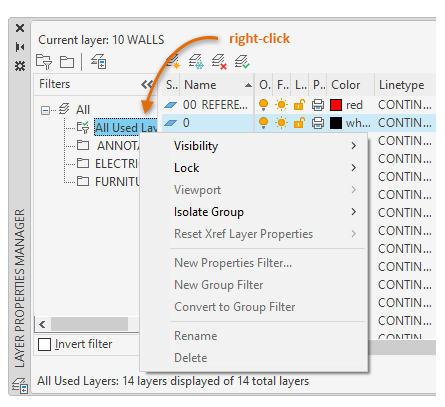Click the New Group Filter folder icon
The width and height of the screenshot is (445, 407).
(67, 62)
